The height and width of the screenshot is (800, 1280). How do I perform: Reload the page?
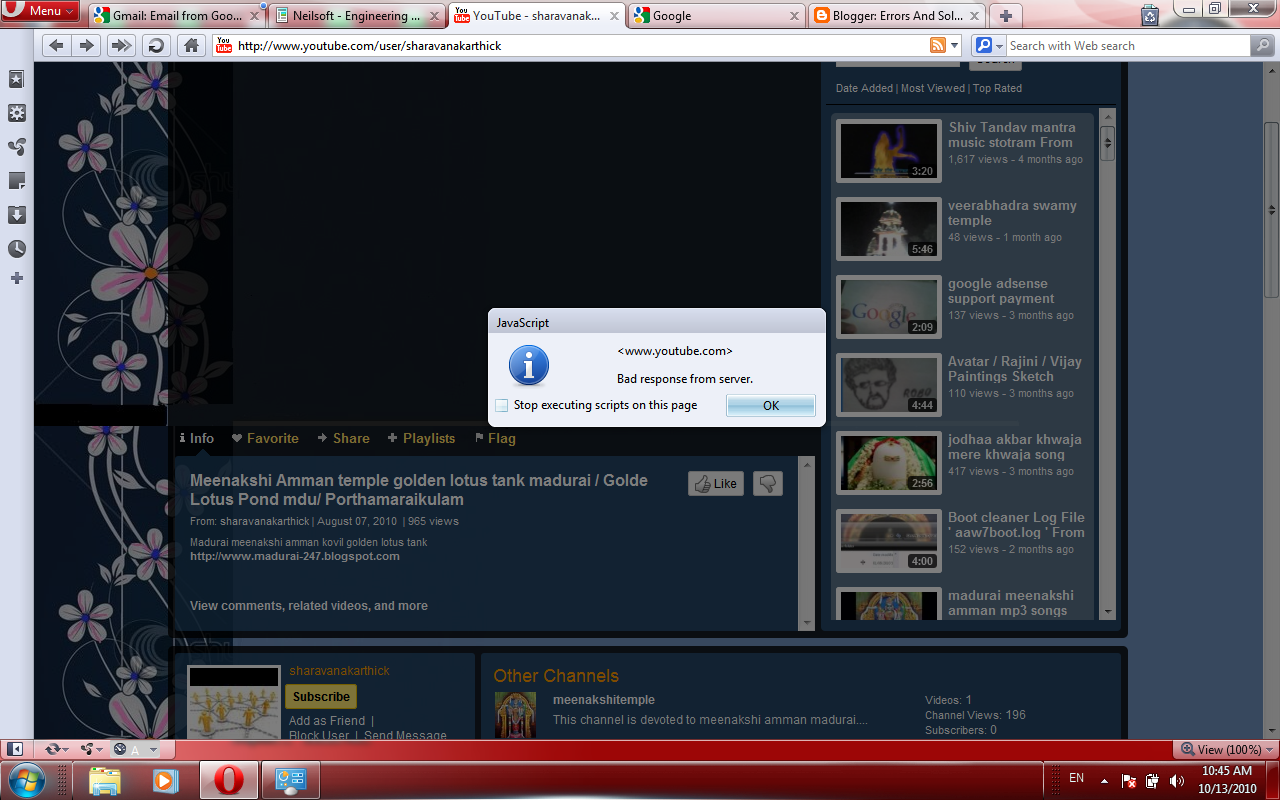click(155, 45)
